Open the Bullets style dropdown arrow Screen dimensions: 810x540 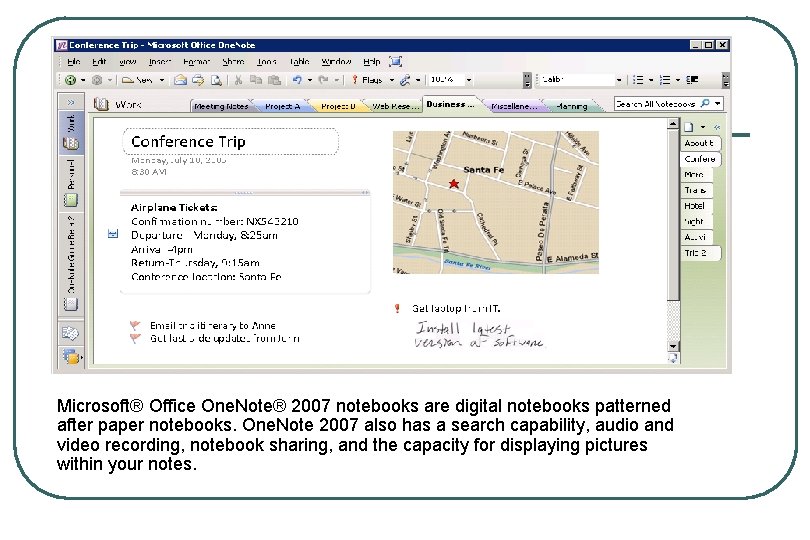pos(651,80)
